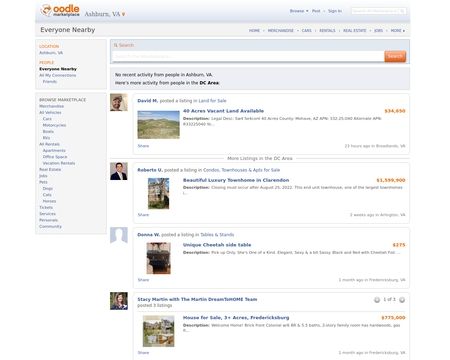Browse the Vacation Rentals subcategory

click(59, 163)
